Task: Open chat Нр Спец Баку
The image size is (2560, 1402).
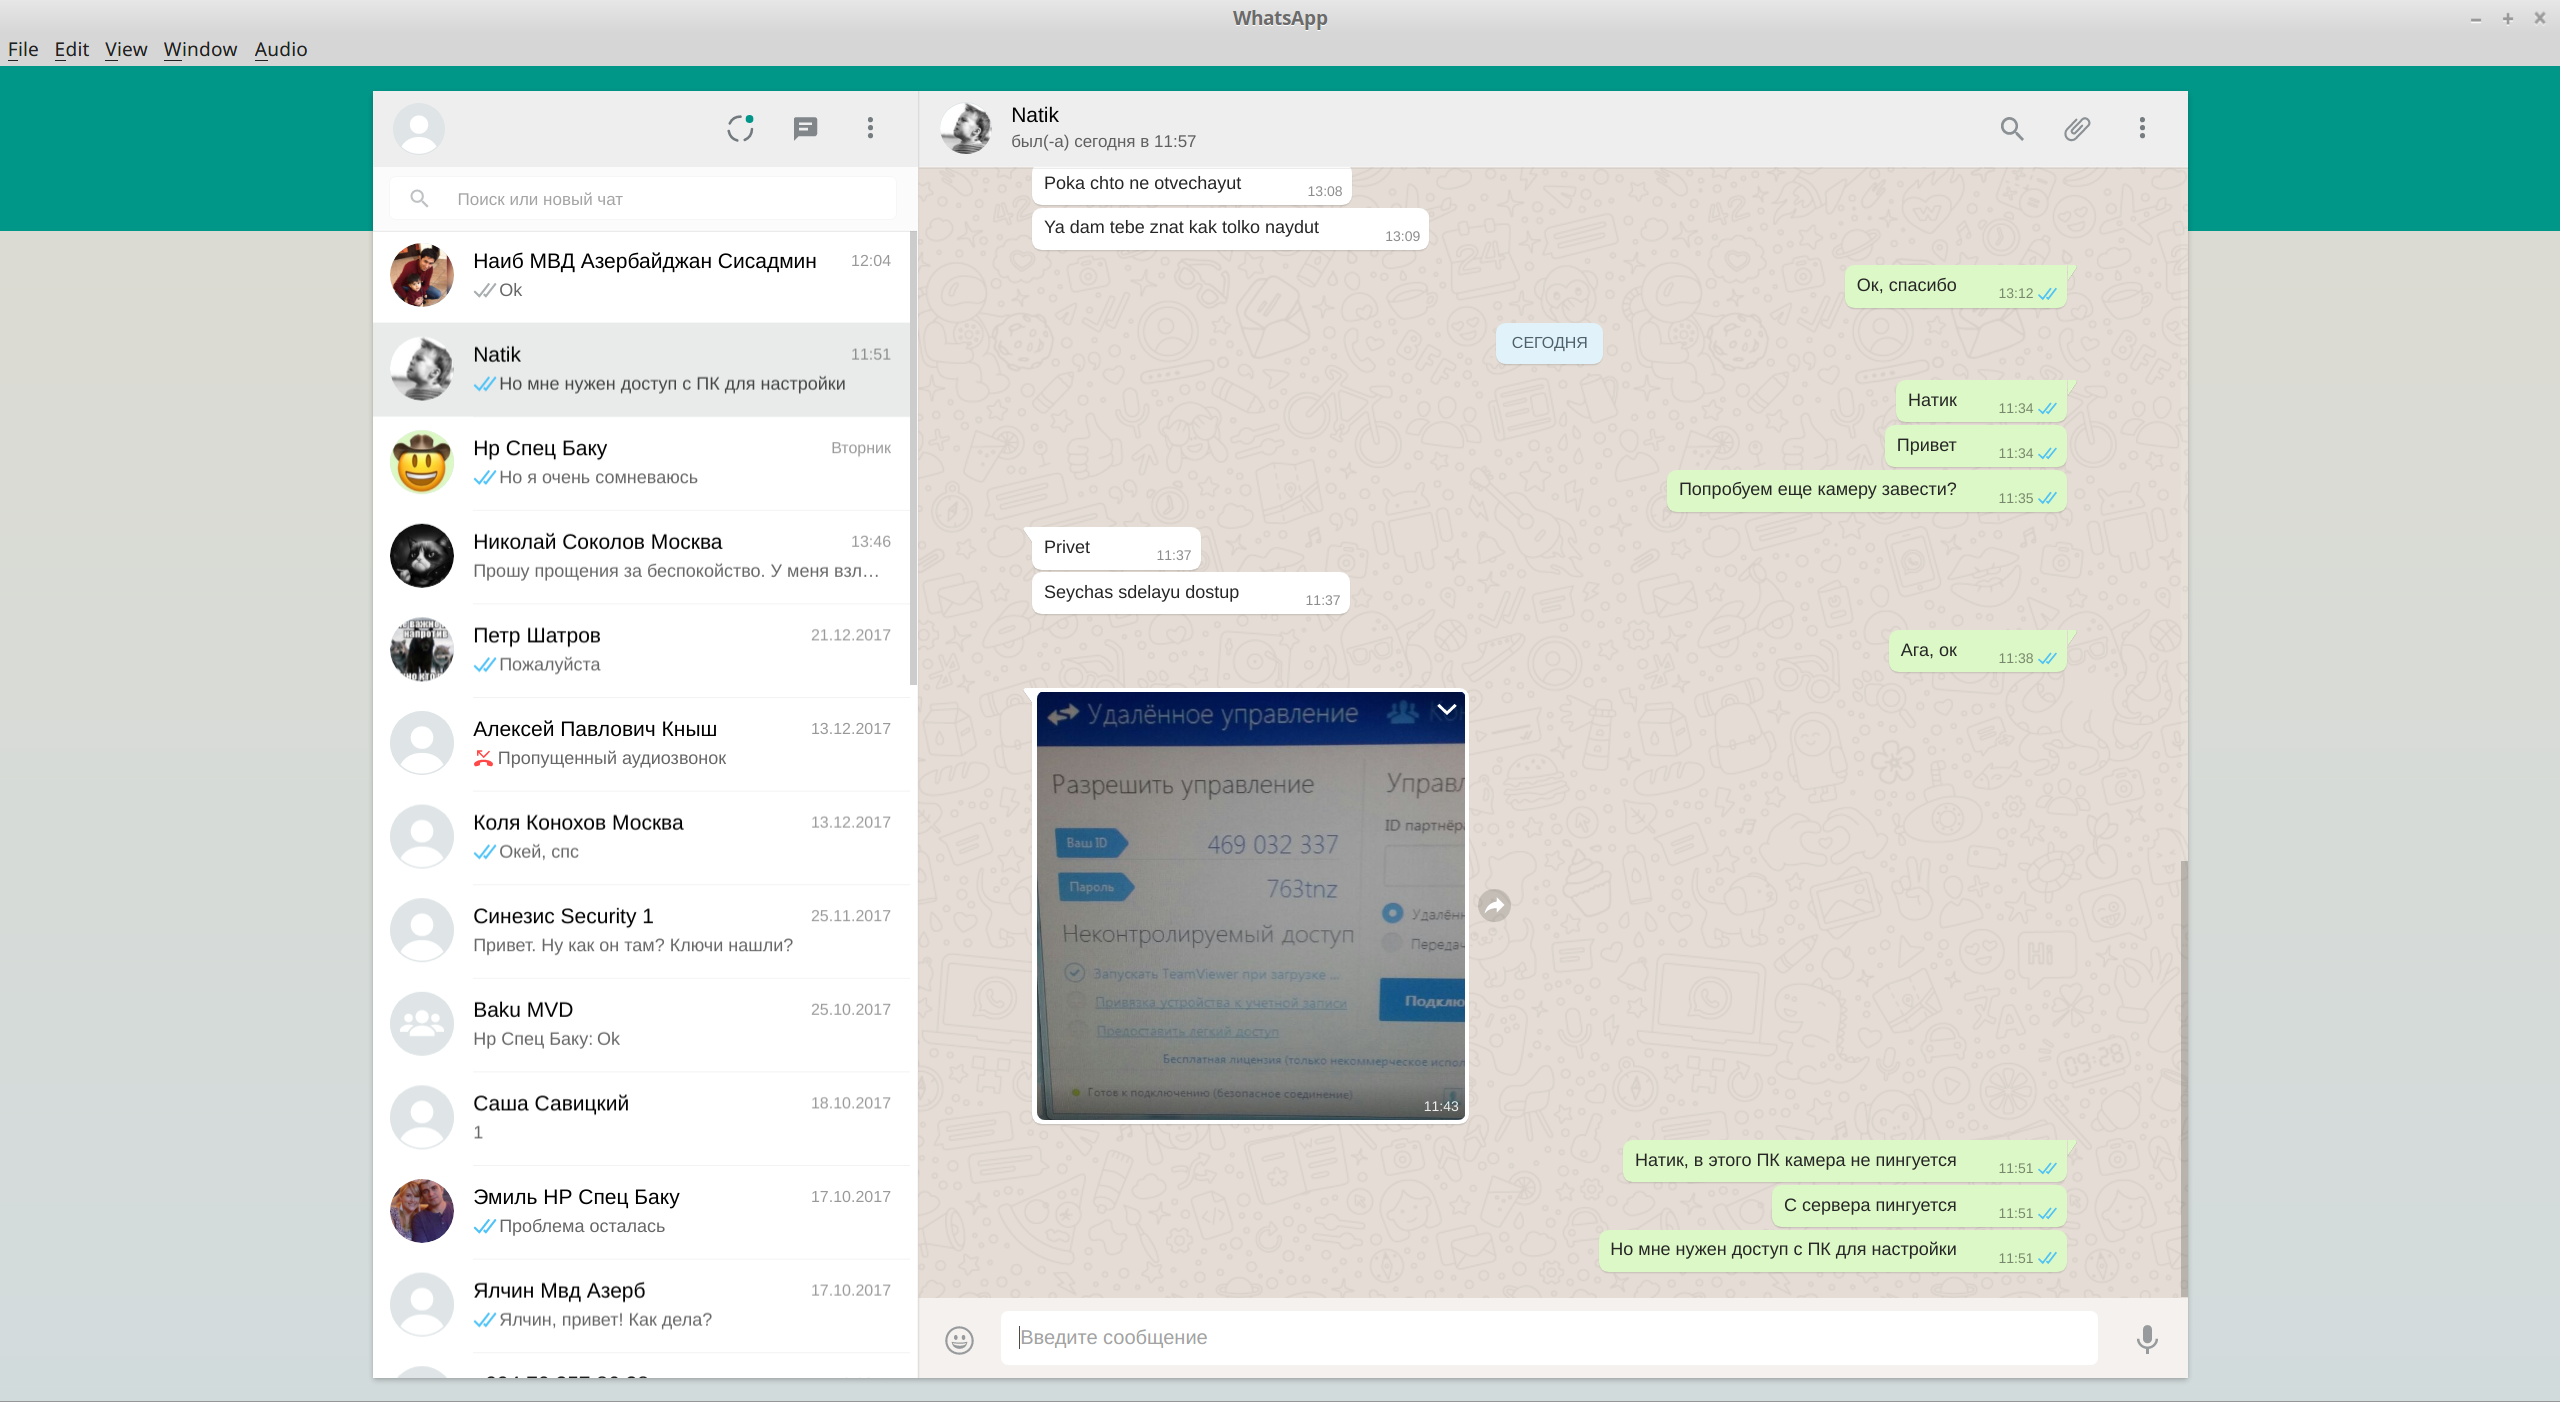Action: click(641, 463)
